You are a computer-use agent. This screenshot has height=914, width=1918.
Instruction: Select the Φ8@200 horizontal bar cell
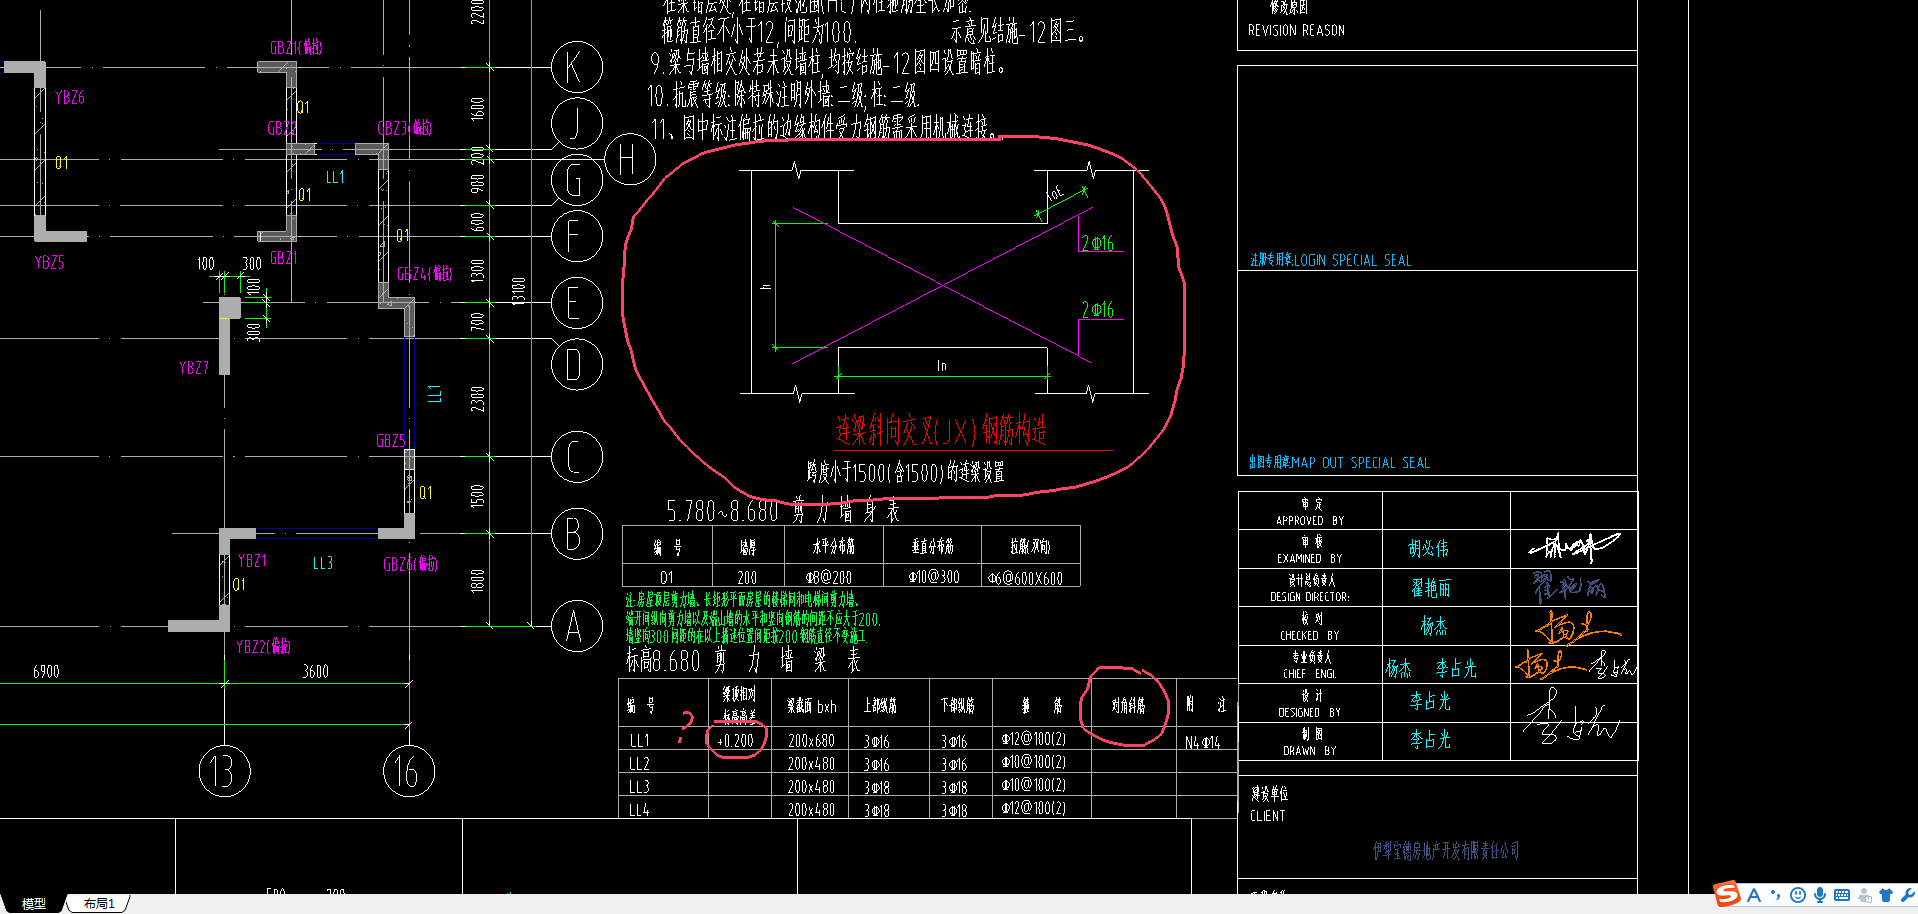point(829,577)
